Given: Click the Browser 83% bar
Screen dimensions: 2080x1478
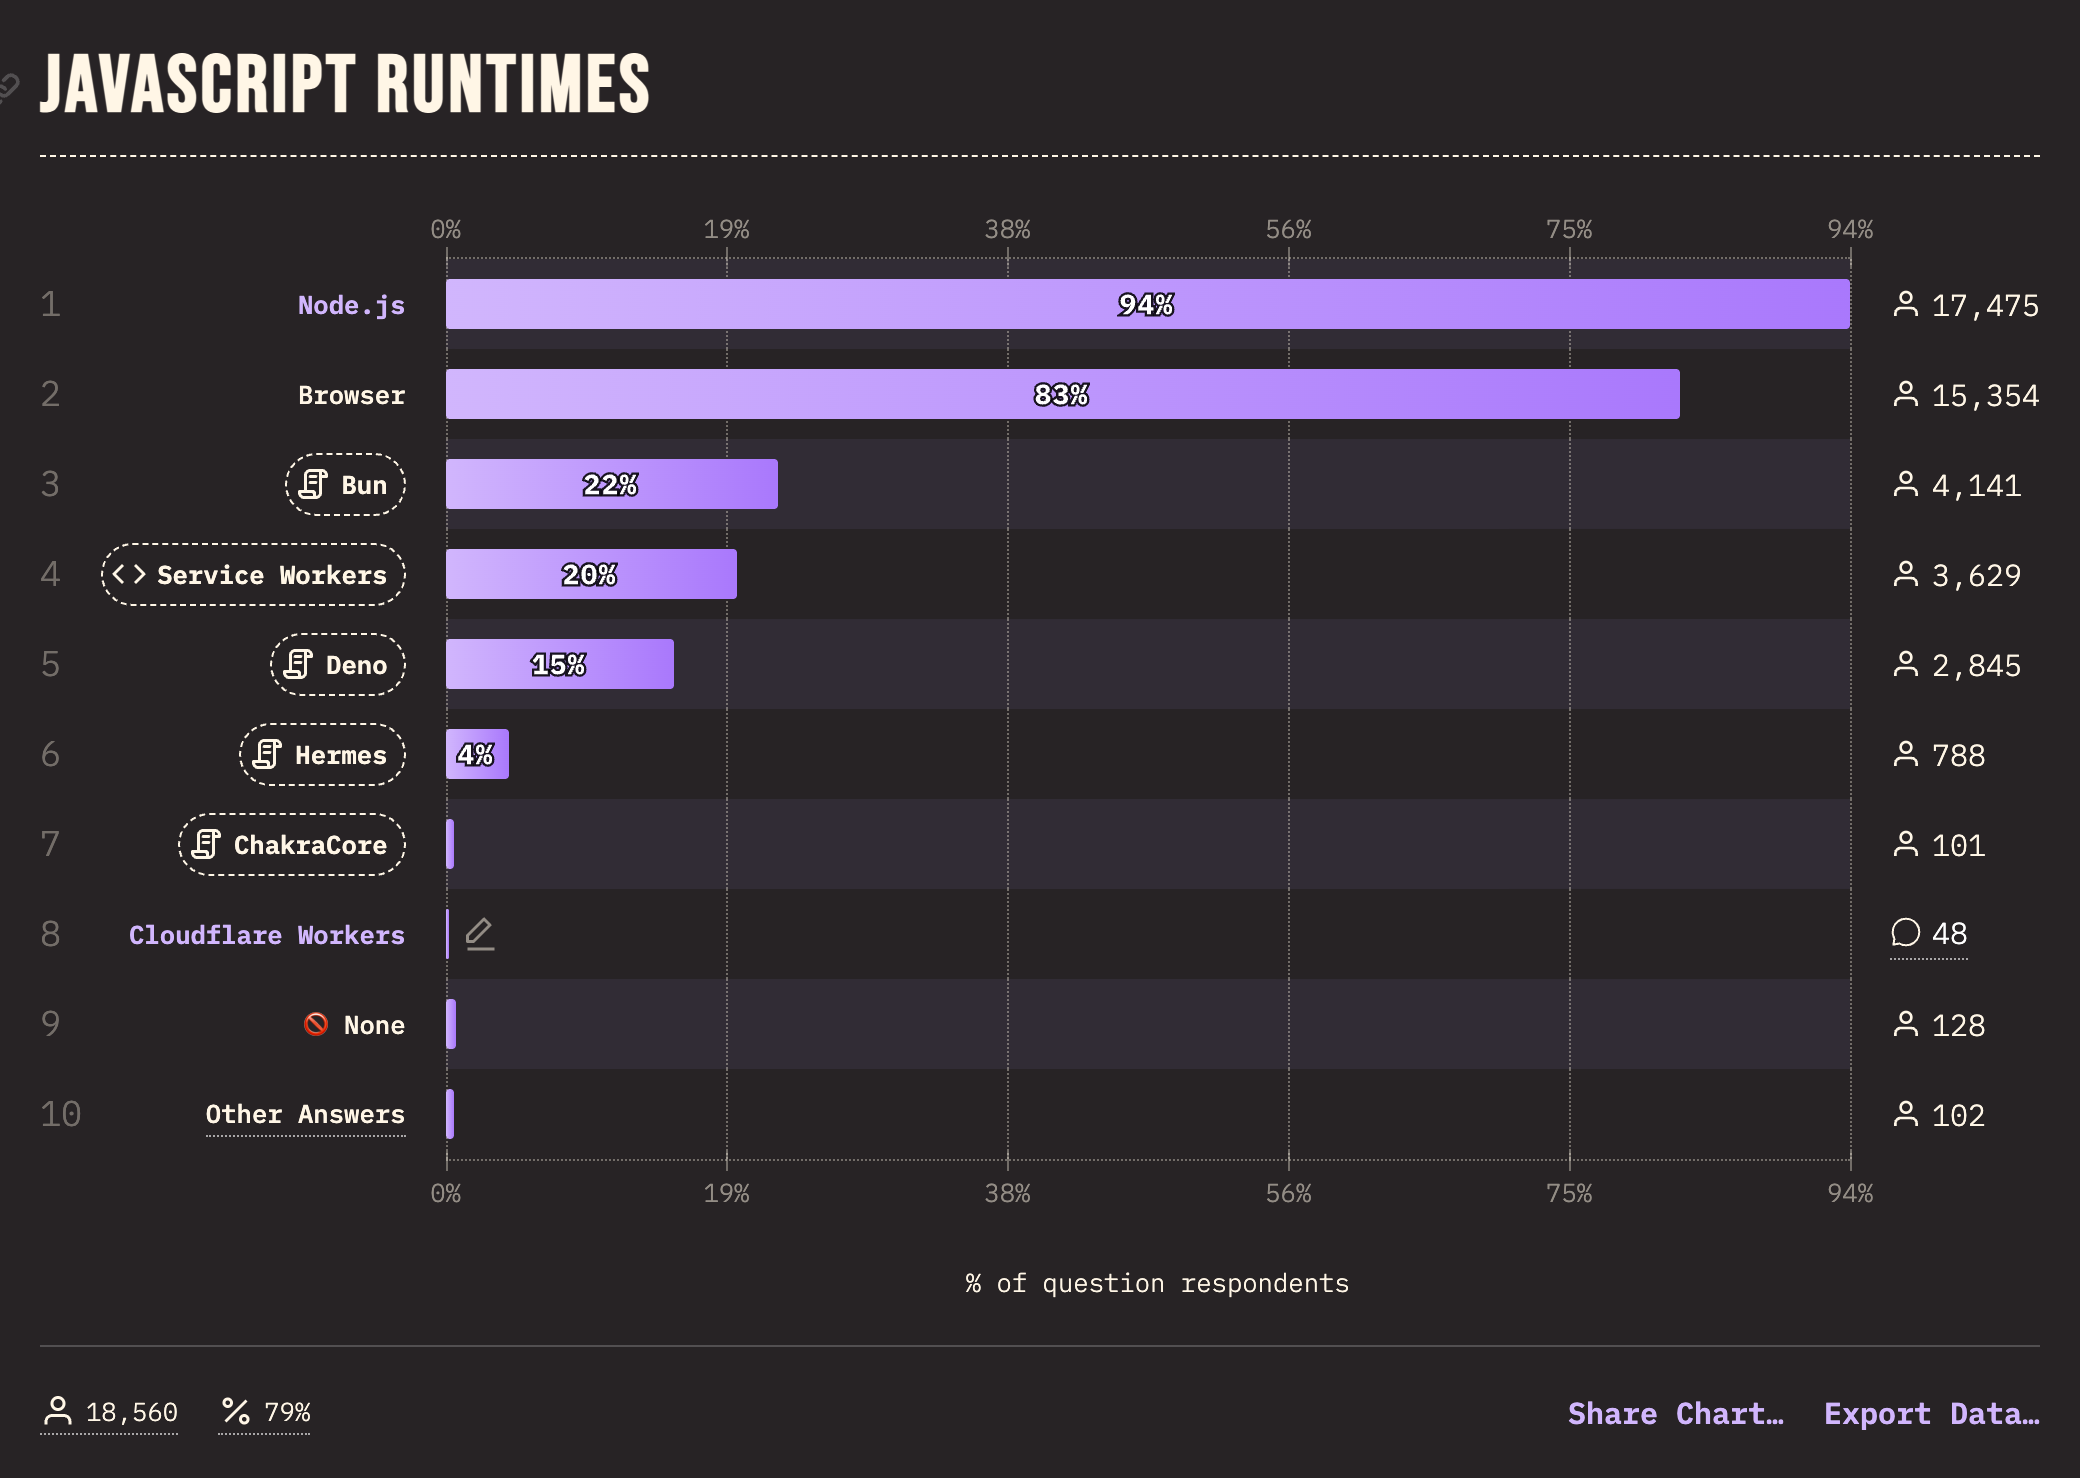Looking at the screenshot, I should (1062, 395).
